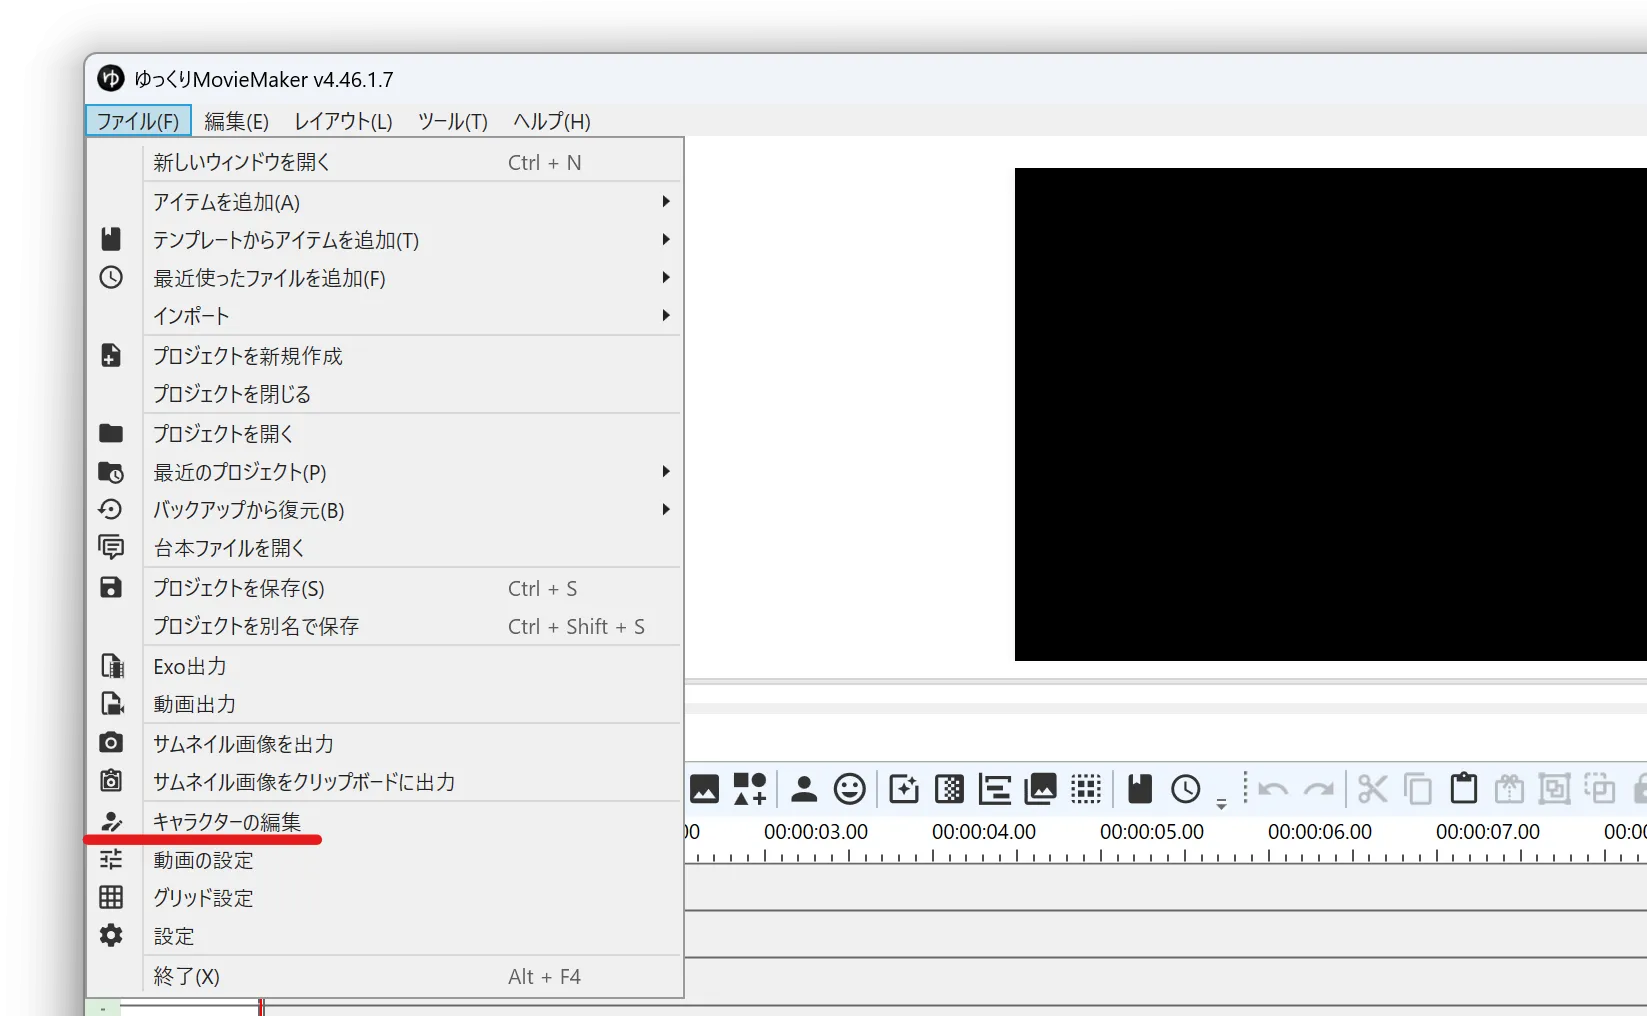
Task: Click the folder icon for プロジェクトを開く
Action: [111, 433]
